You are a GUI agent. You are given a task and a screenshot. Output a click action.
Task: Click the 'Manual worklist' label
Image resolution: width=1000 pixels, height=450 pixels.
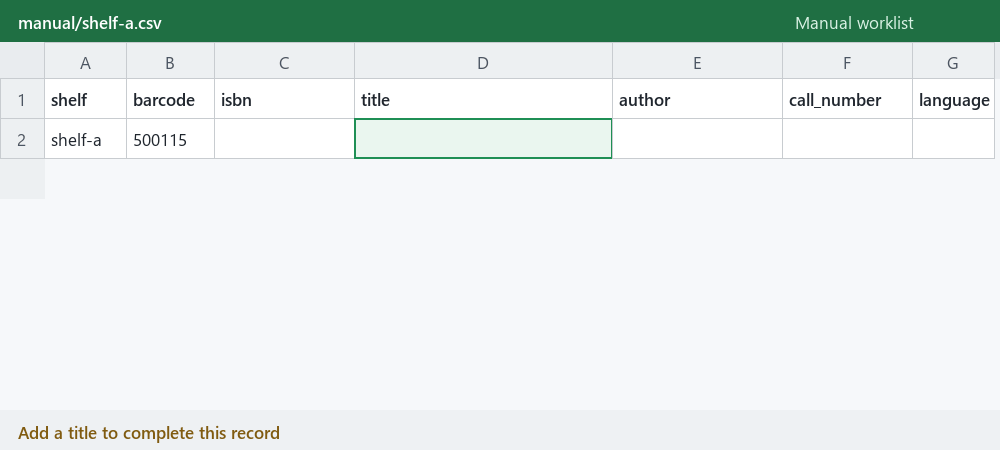(x=854, y=24)
